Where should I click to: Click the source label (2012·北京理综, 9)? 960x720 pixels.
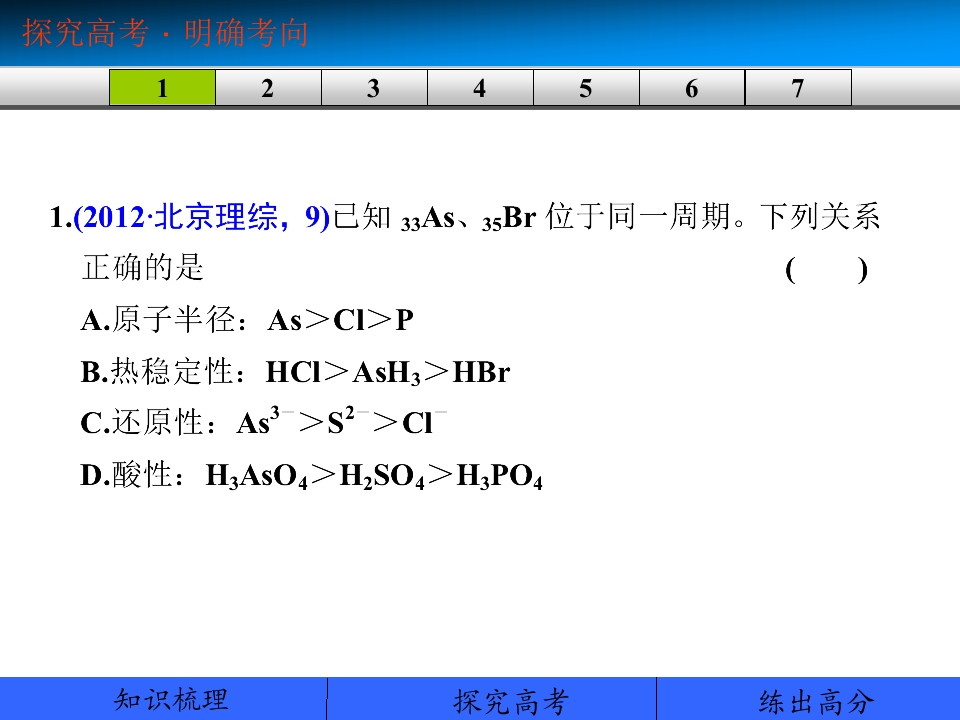pos(201,217)
